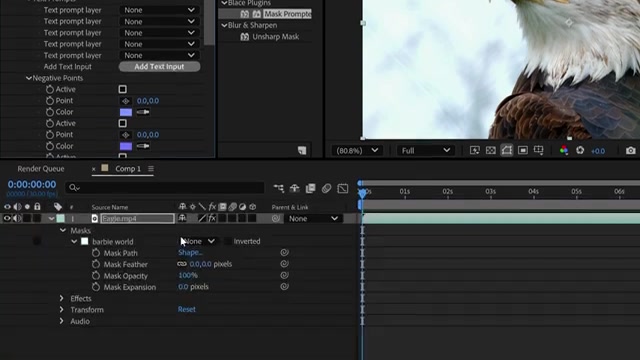Image resolution: width=640 pixels, height=360 pixels.
Task: Click stopwatch next to Mask Feather
Action: [x=96, y=264]
